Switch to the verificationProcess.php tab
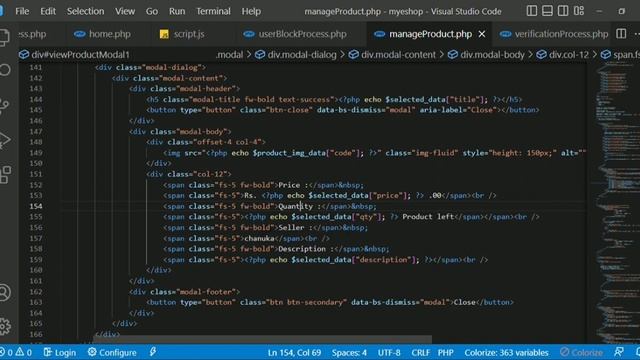 554,34
